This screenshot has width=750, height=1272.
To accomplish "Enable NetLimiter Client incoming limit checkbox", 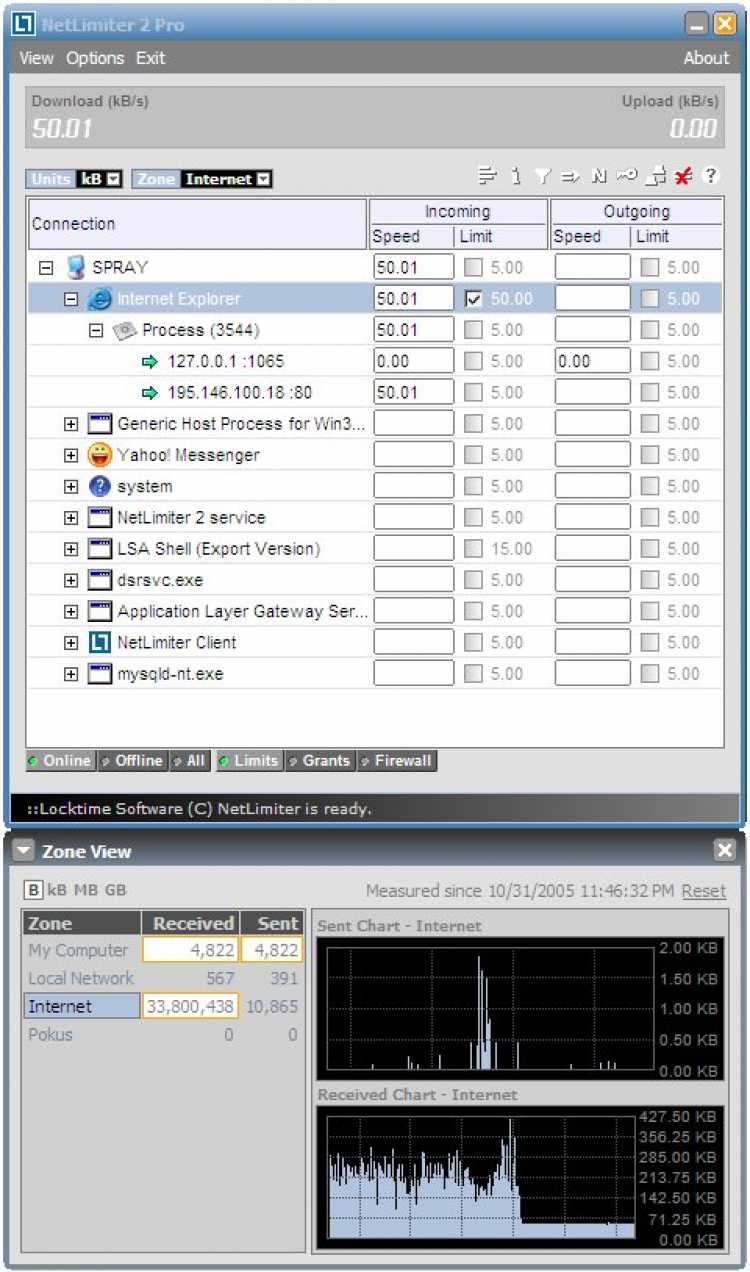I will click(474, 642).
